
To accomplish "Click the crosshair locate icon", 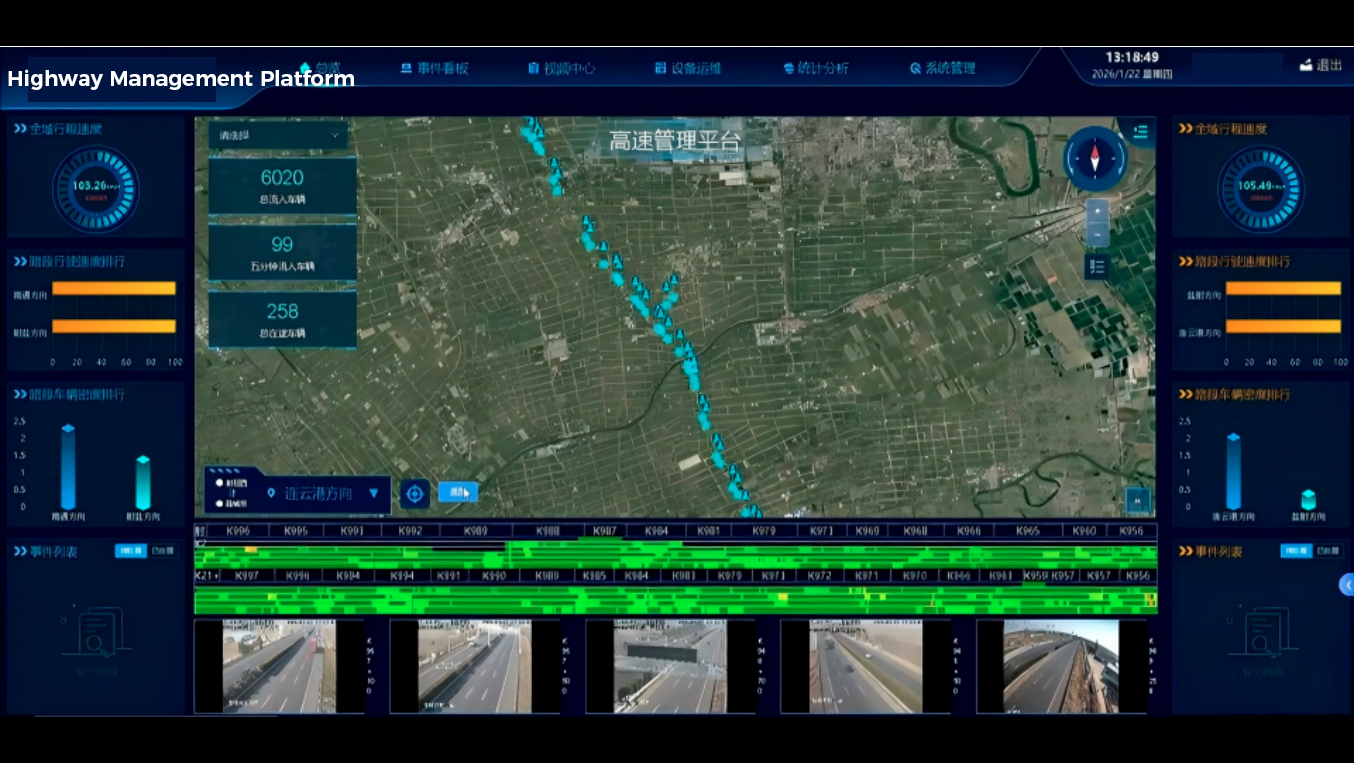I will 415,493.
